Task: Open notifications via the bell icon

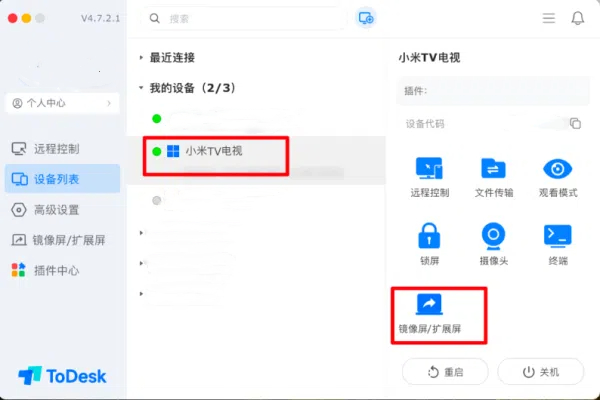Action: pos(577,18)
